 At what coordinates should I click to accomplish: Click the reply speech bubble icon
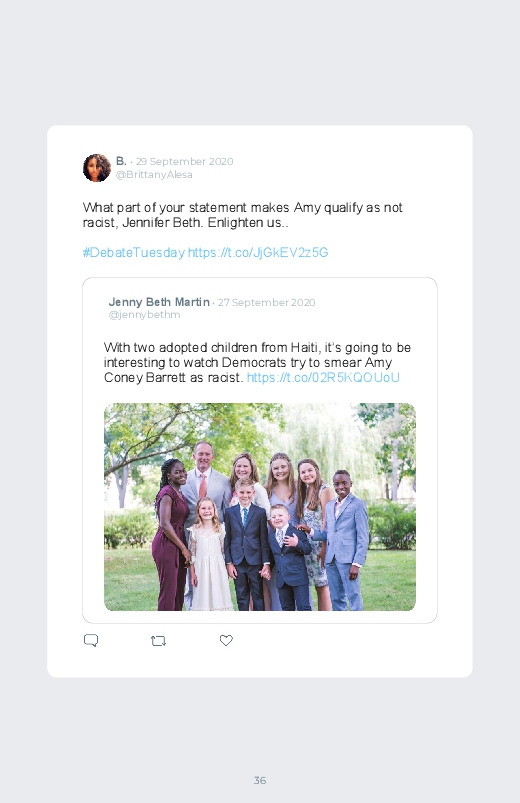pyautogui.click(x=91, y=640)
